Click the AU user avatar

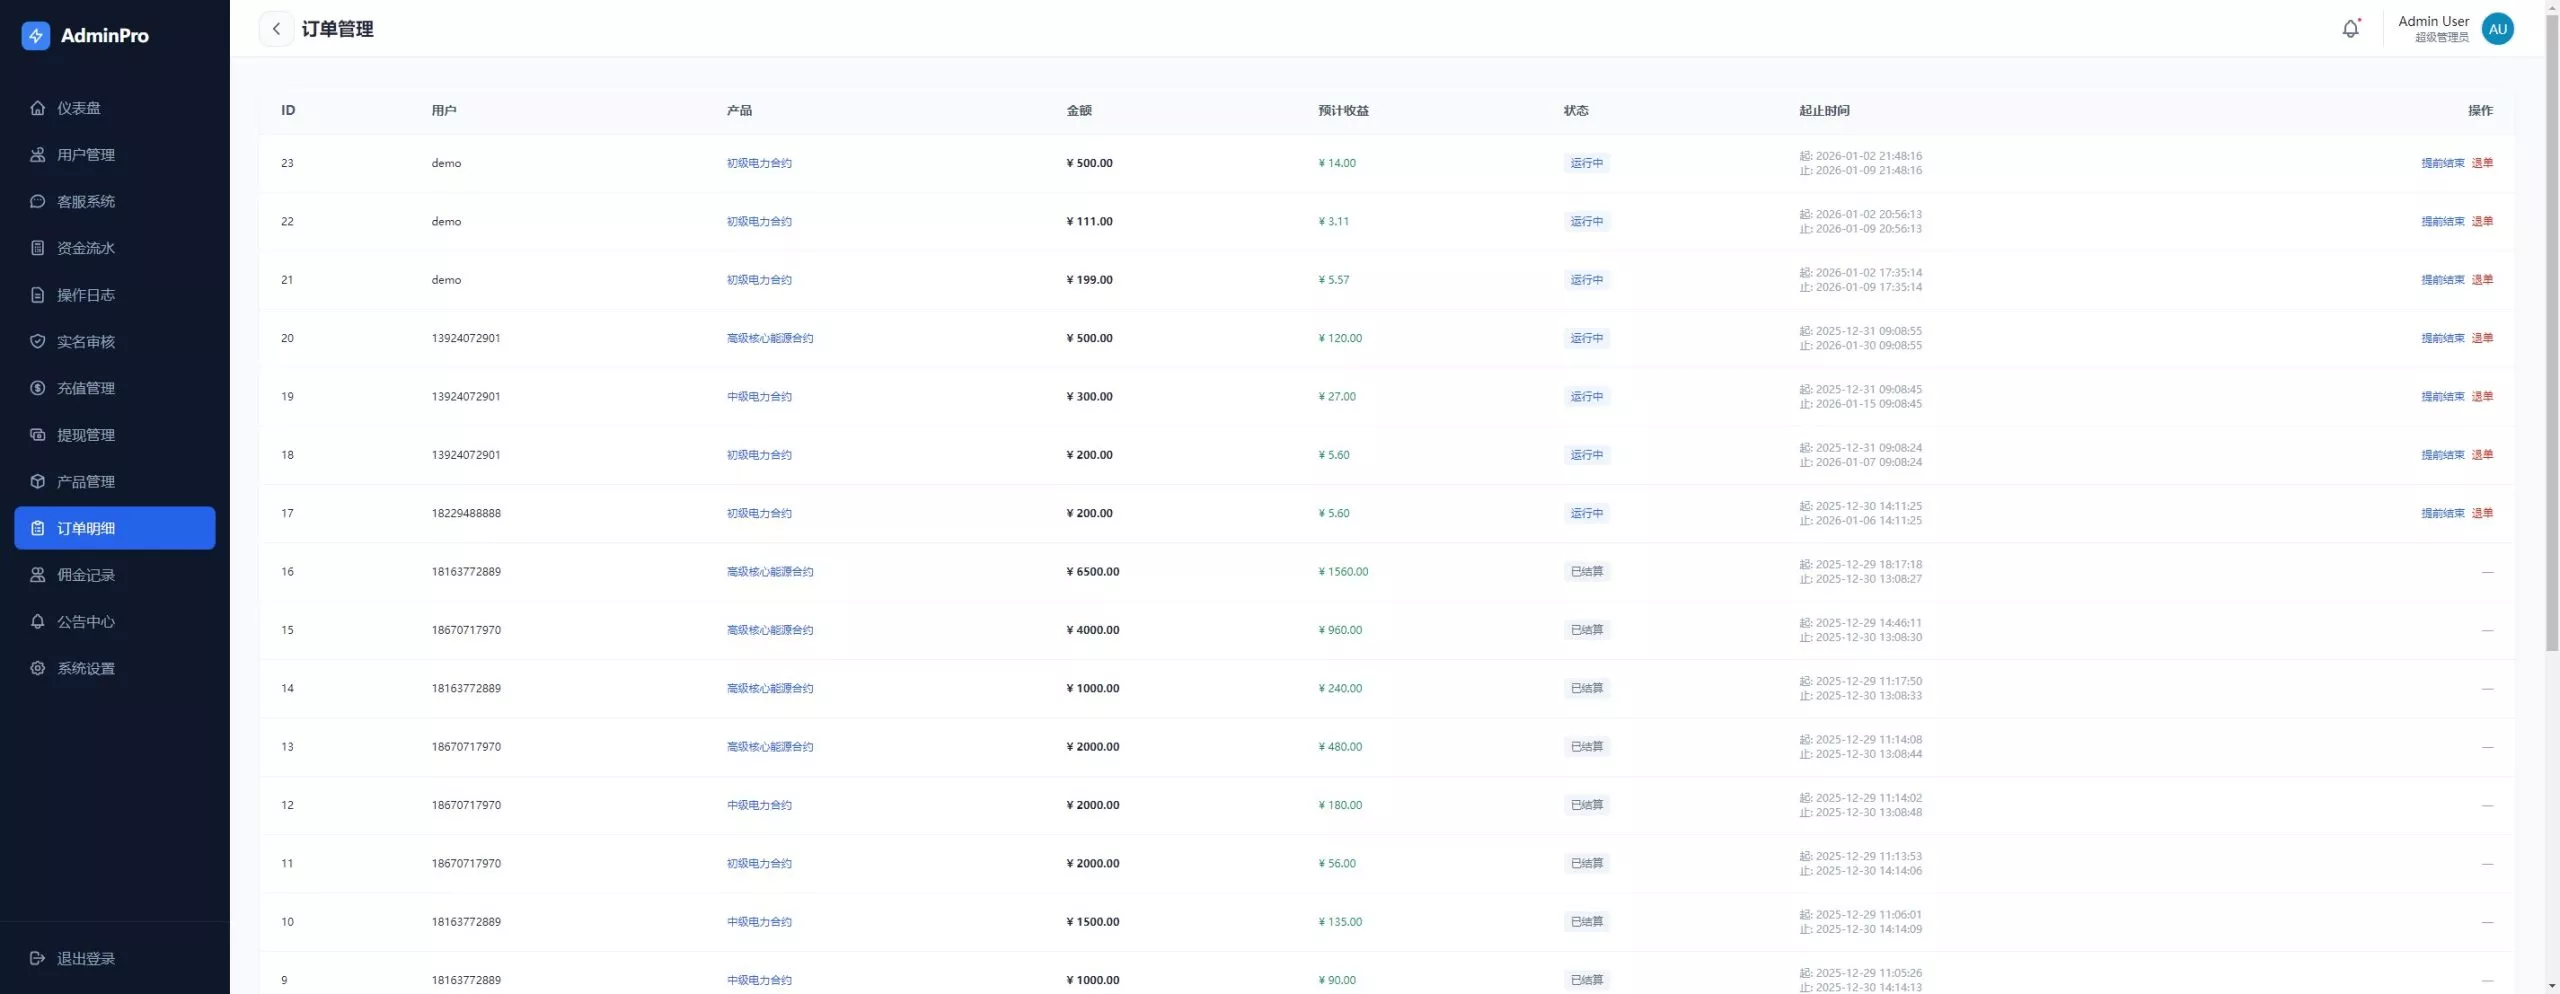tap(2497, 29)
